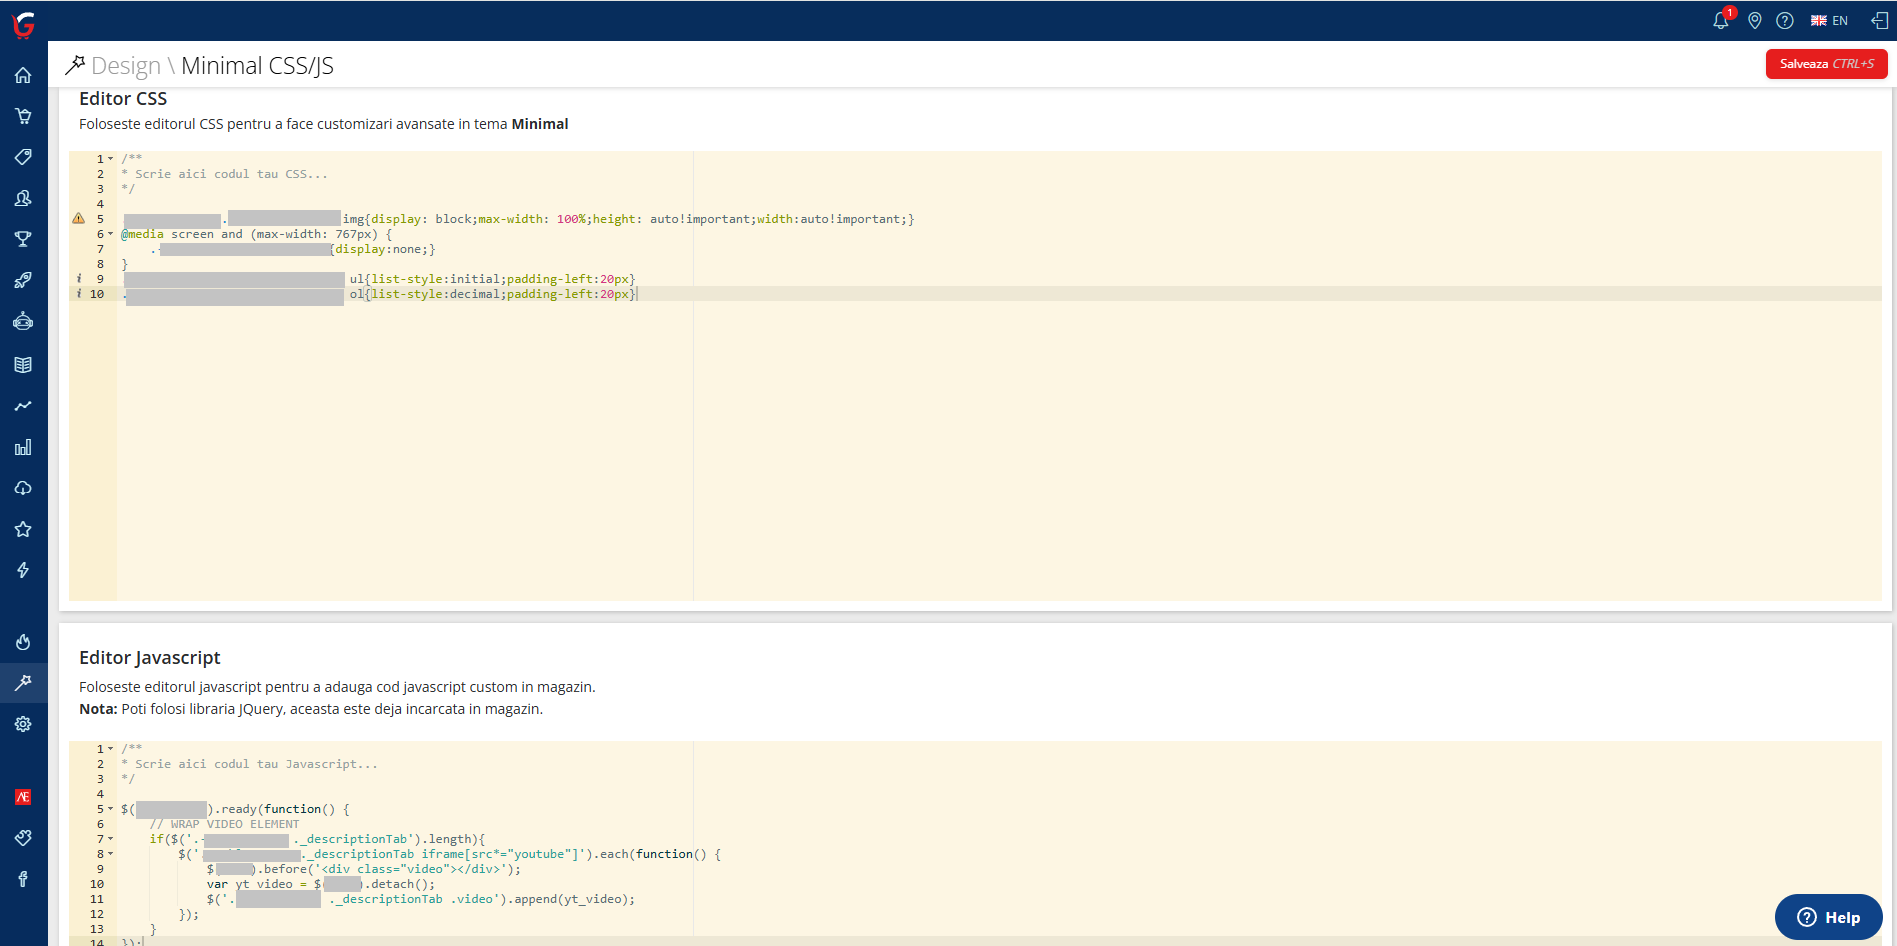
Task: Open the shopping cart sidebar section
Action: pyautogui.click(x=23, y=116)
